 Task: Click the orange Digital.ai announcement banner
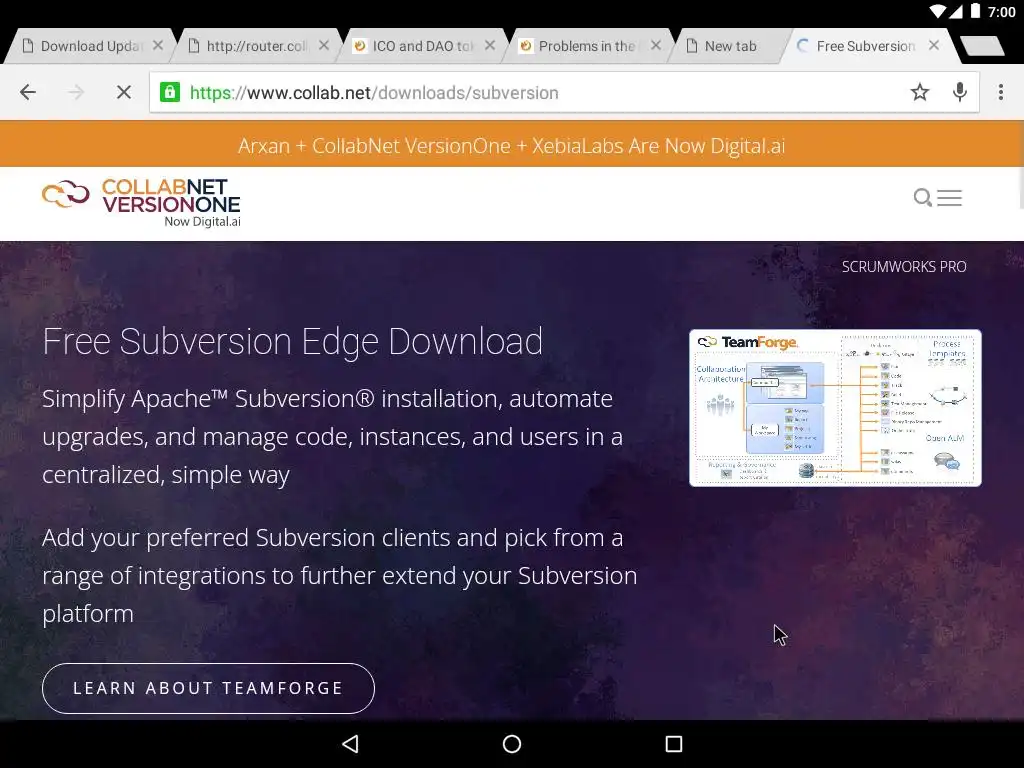click(x=512, y=145)
